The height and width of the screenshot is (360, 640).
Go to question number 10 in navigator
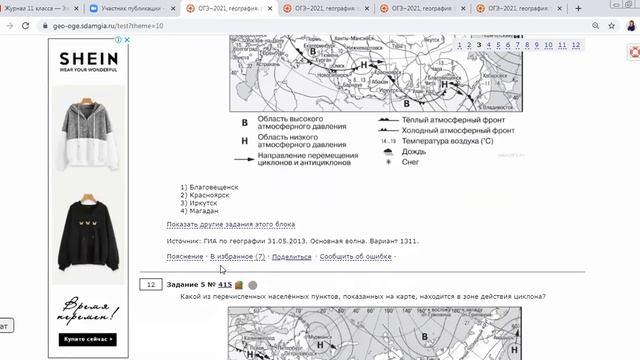[548, 45]
